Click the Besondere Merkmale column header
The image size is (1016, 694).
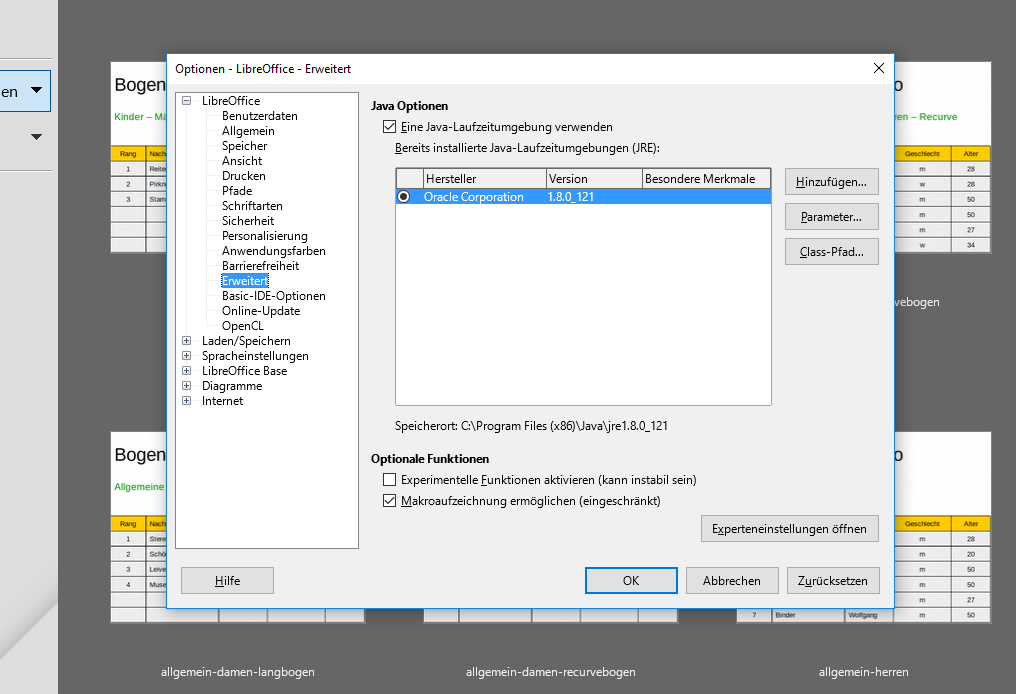(706, 179)
